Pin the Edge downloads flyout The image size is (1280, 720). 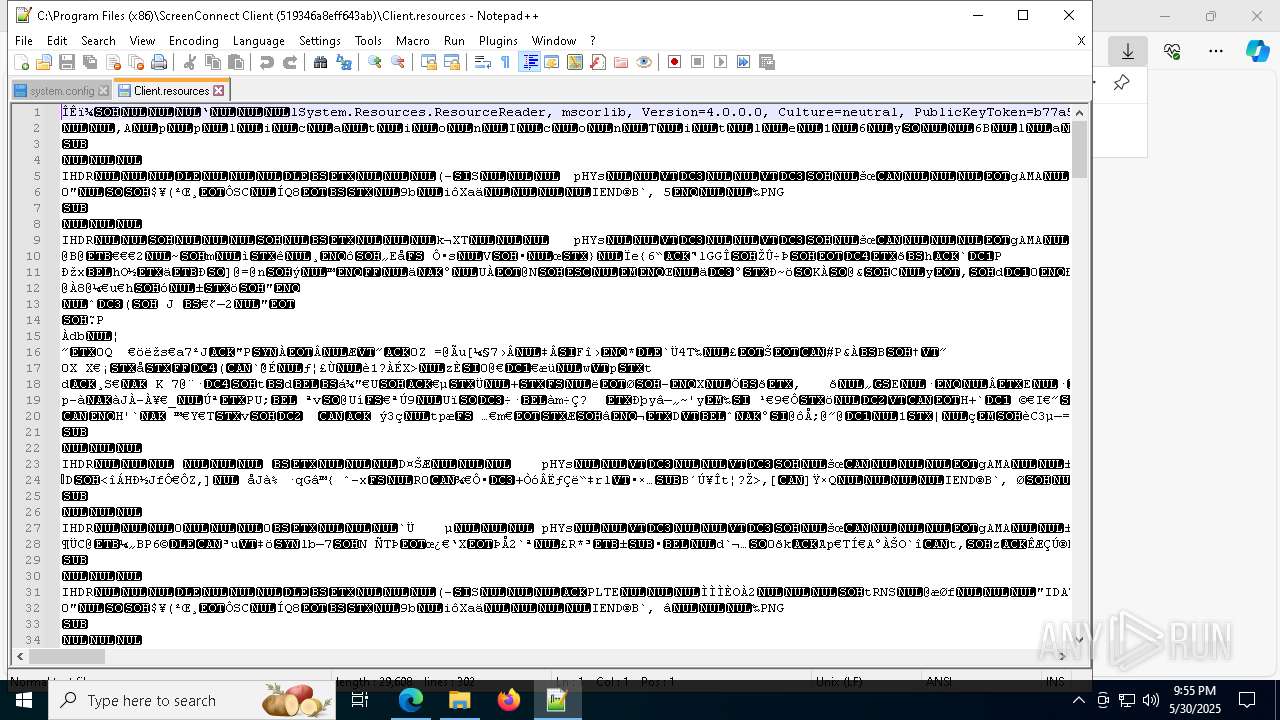coord(1121,83)
